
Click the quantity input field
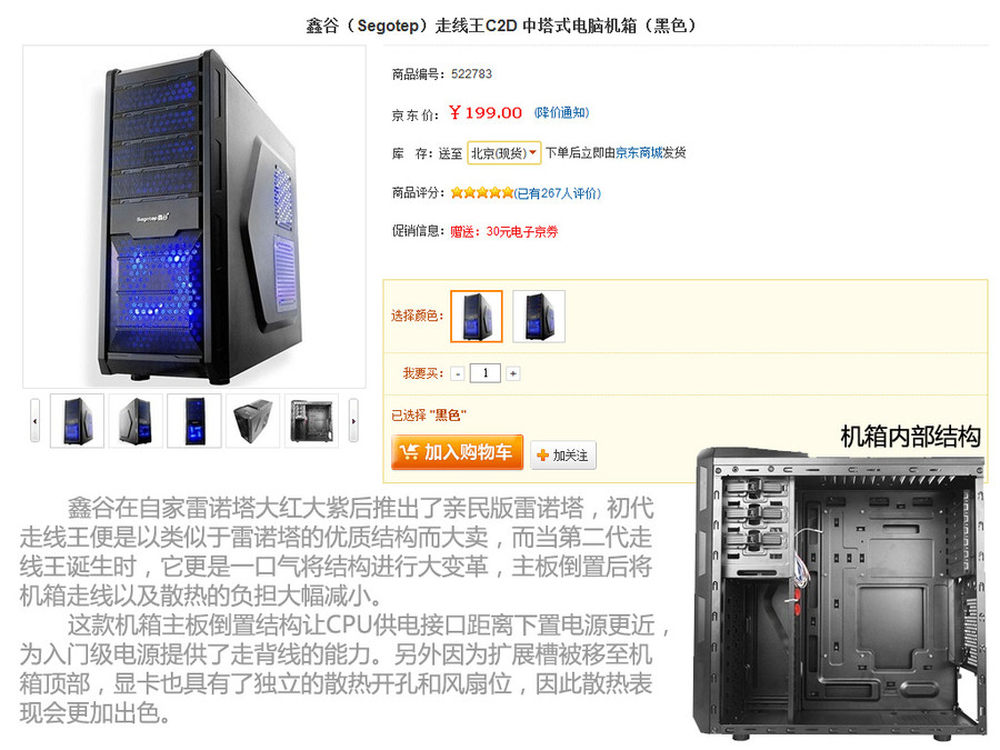point(485,373)
